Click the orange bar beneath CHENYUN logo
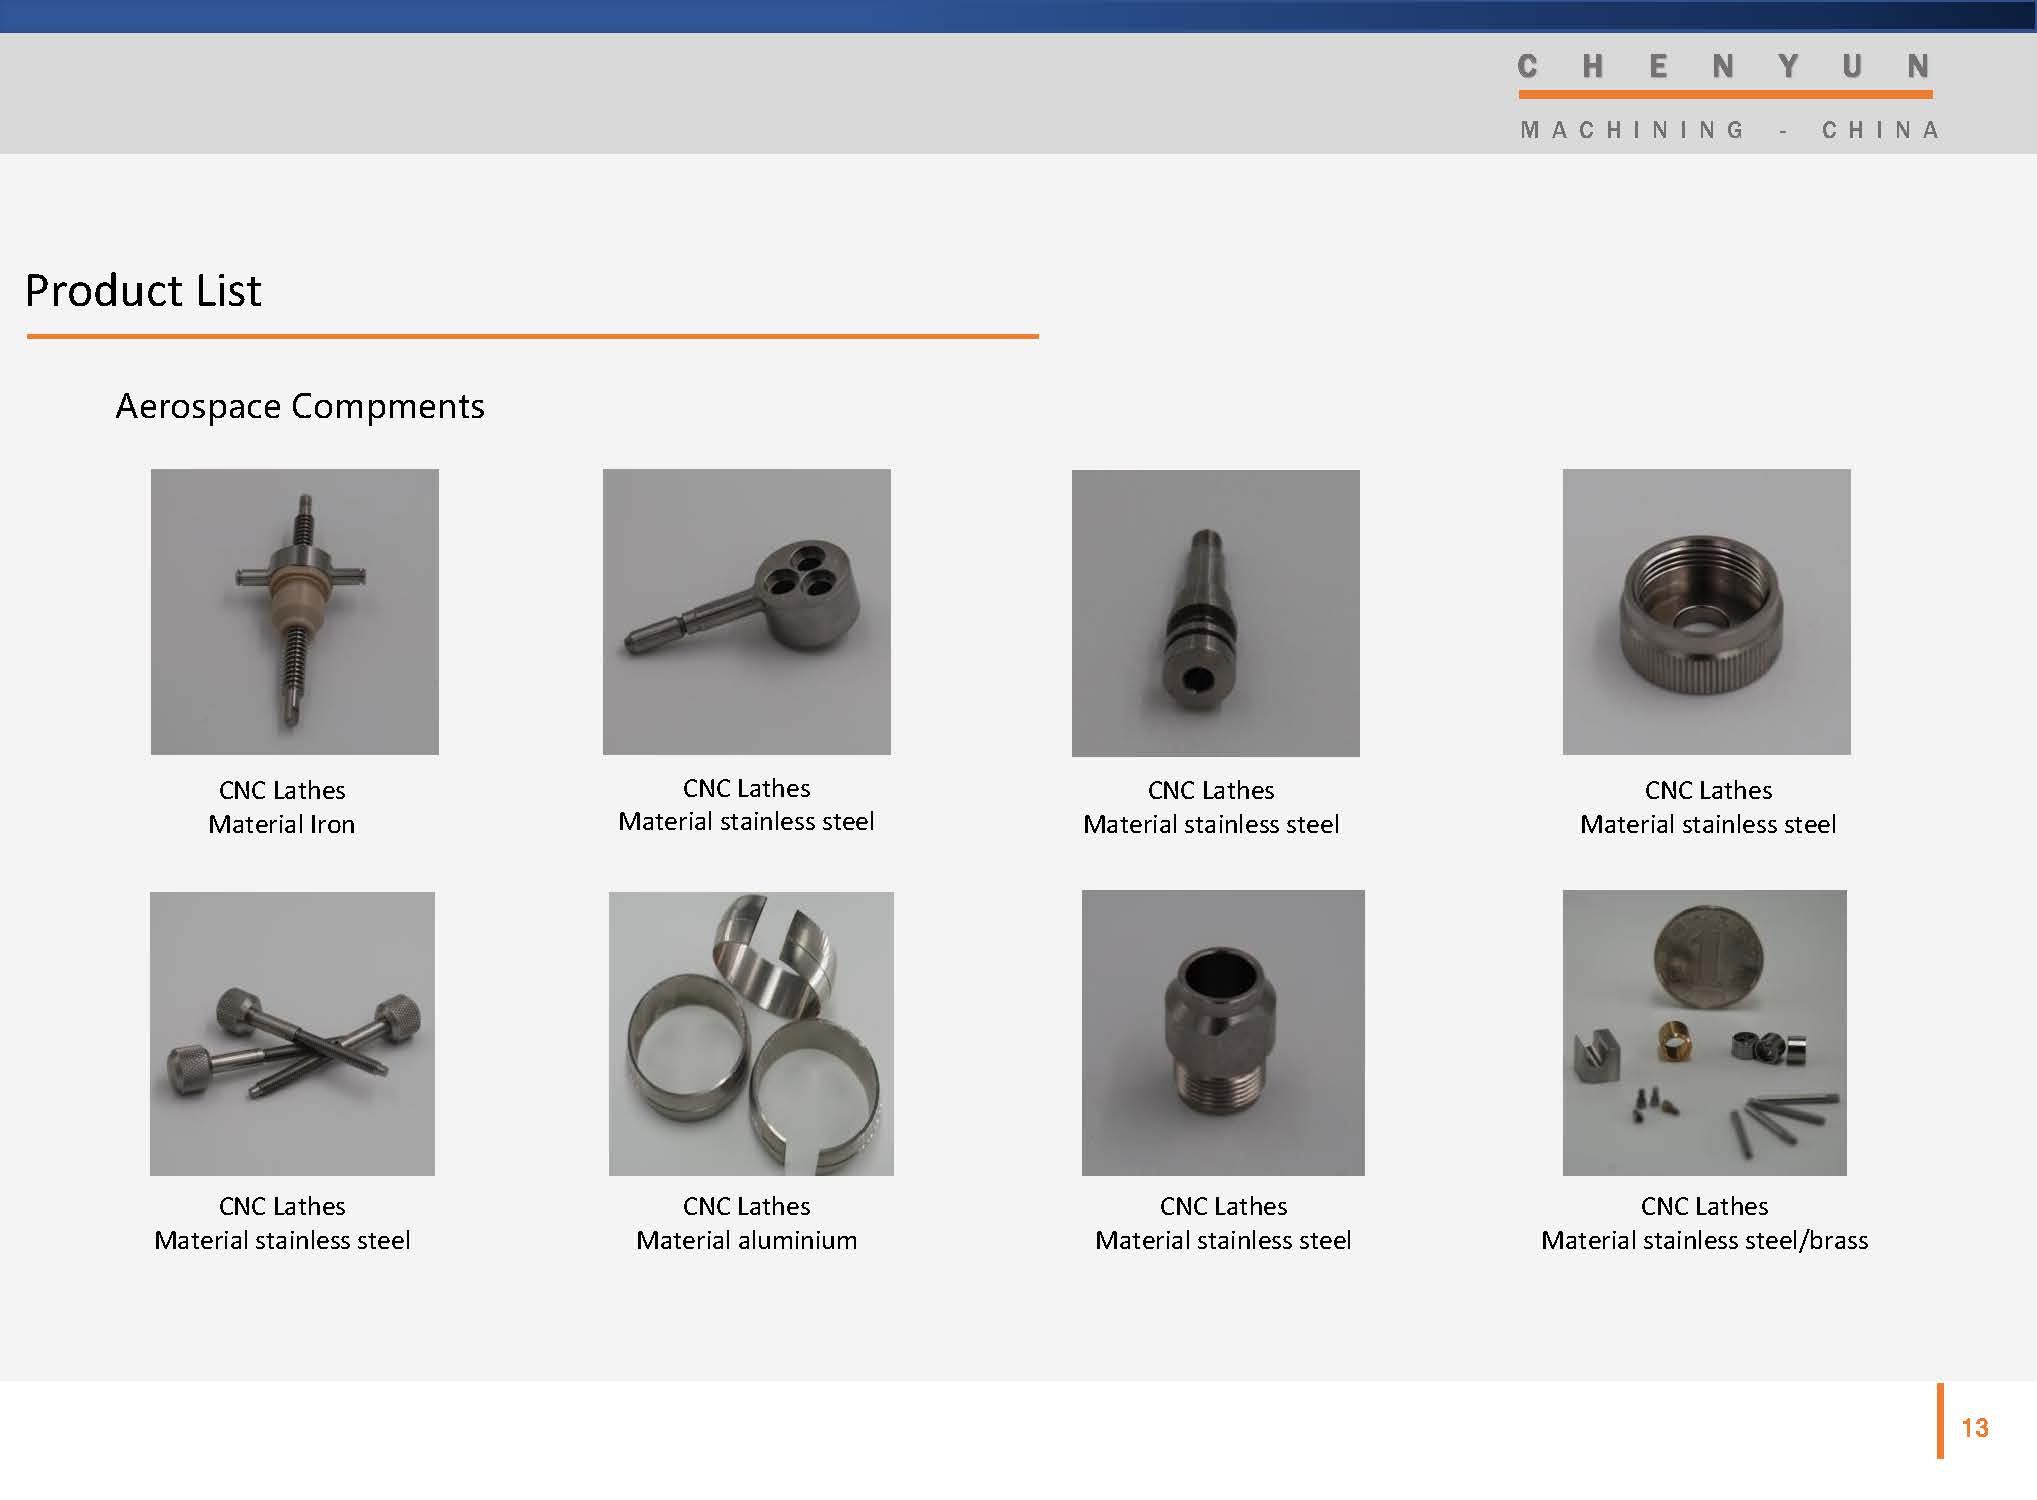 pyautogui.click(x=1724, y=95)
